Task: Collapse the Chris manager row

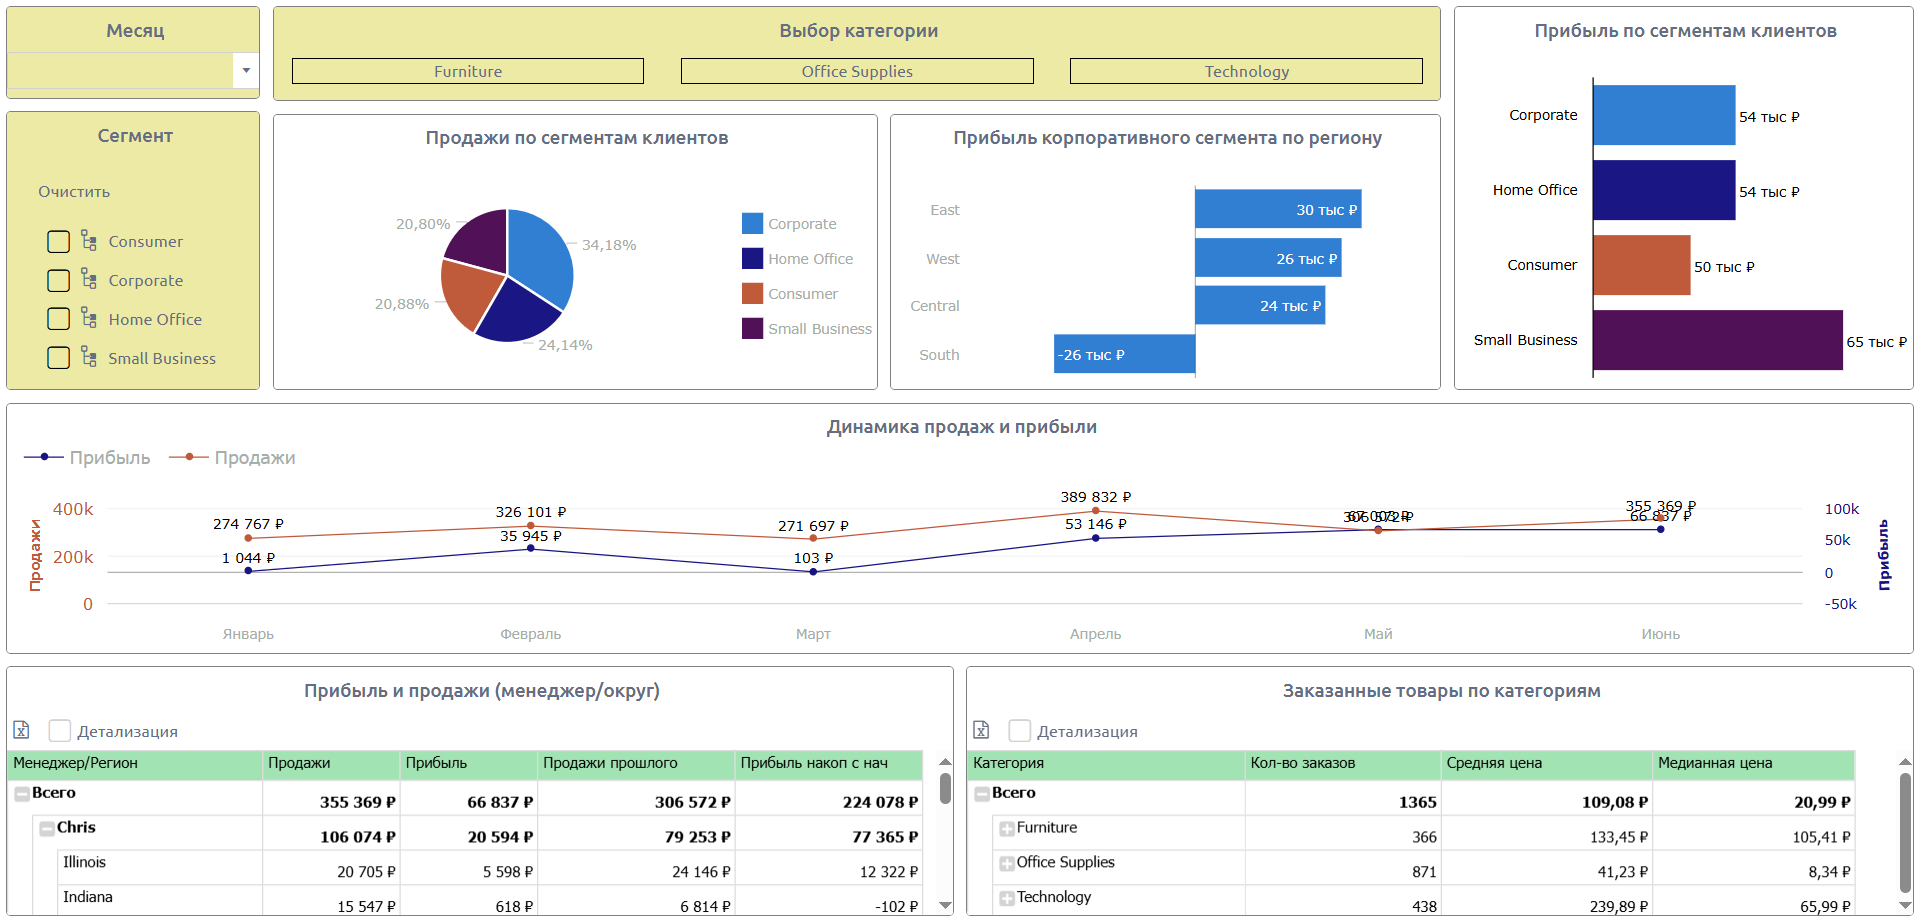Action: [x=47, y=829]
